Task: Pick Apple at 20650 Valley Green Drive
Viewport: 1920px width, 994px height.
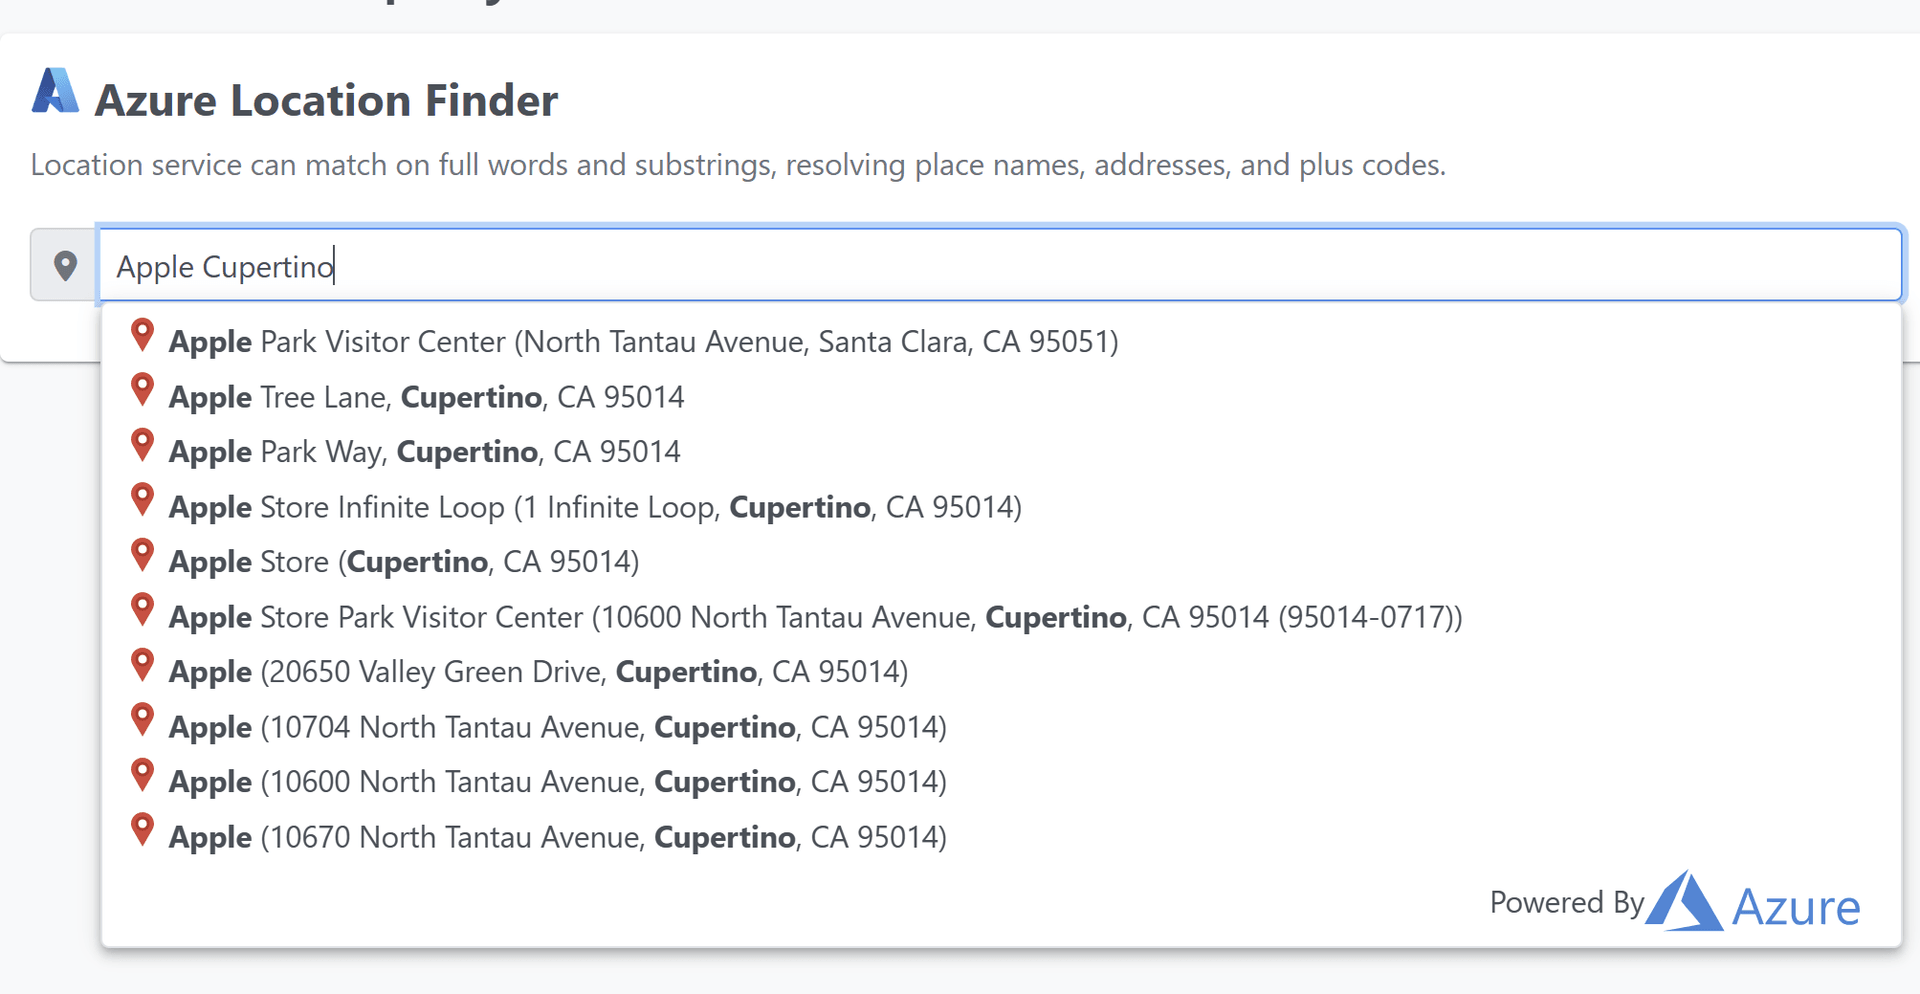Action: tap(538, 672)
